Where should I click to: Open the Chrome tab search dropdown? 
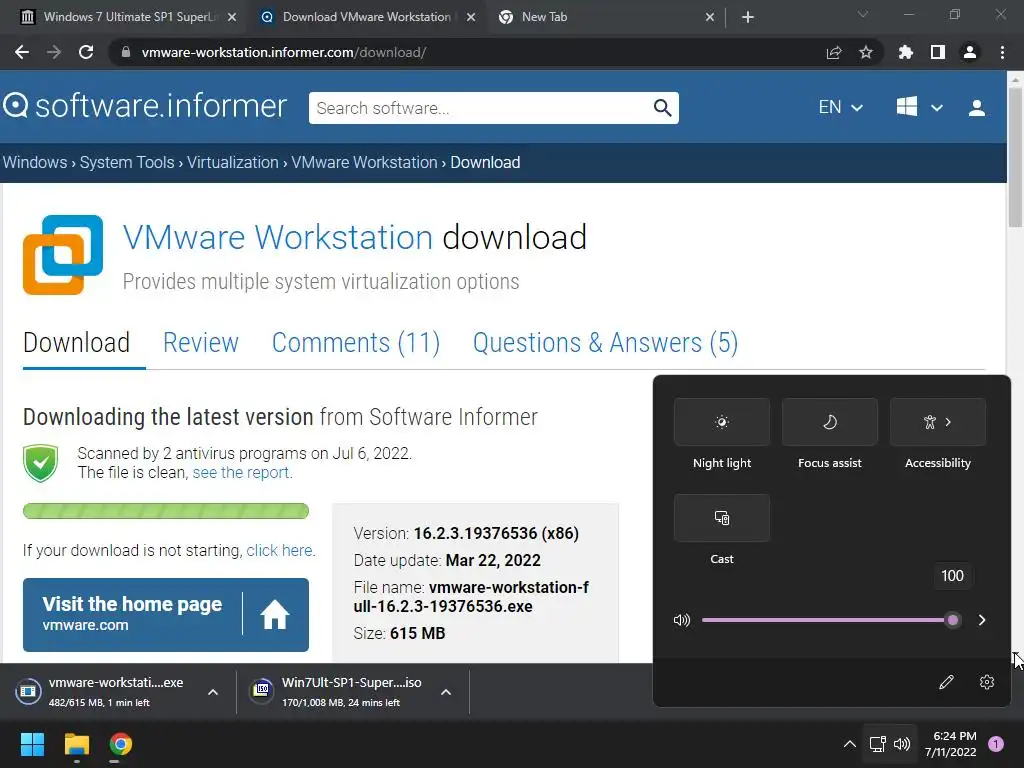click(x=863, y=14)
